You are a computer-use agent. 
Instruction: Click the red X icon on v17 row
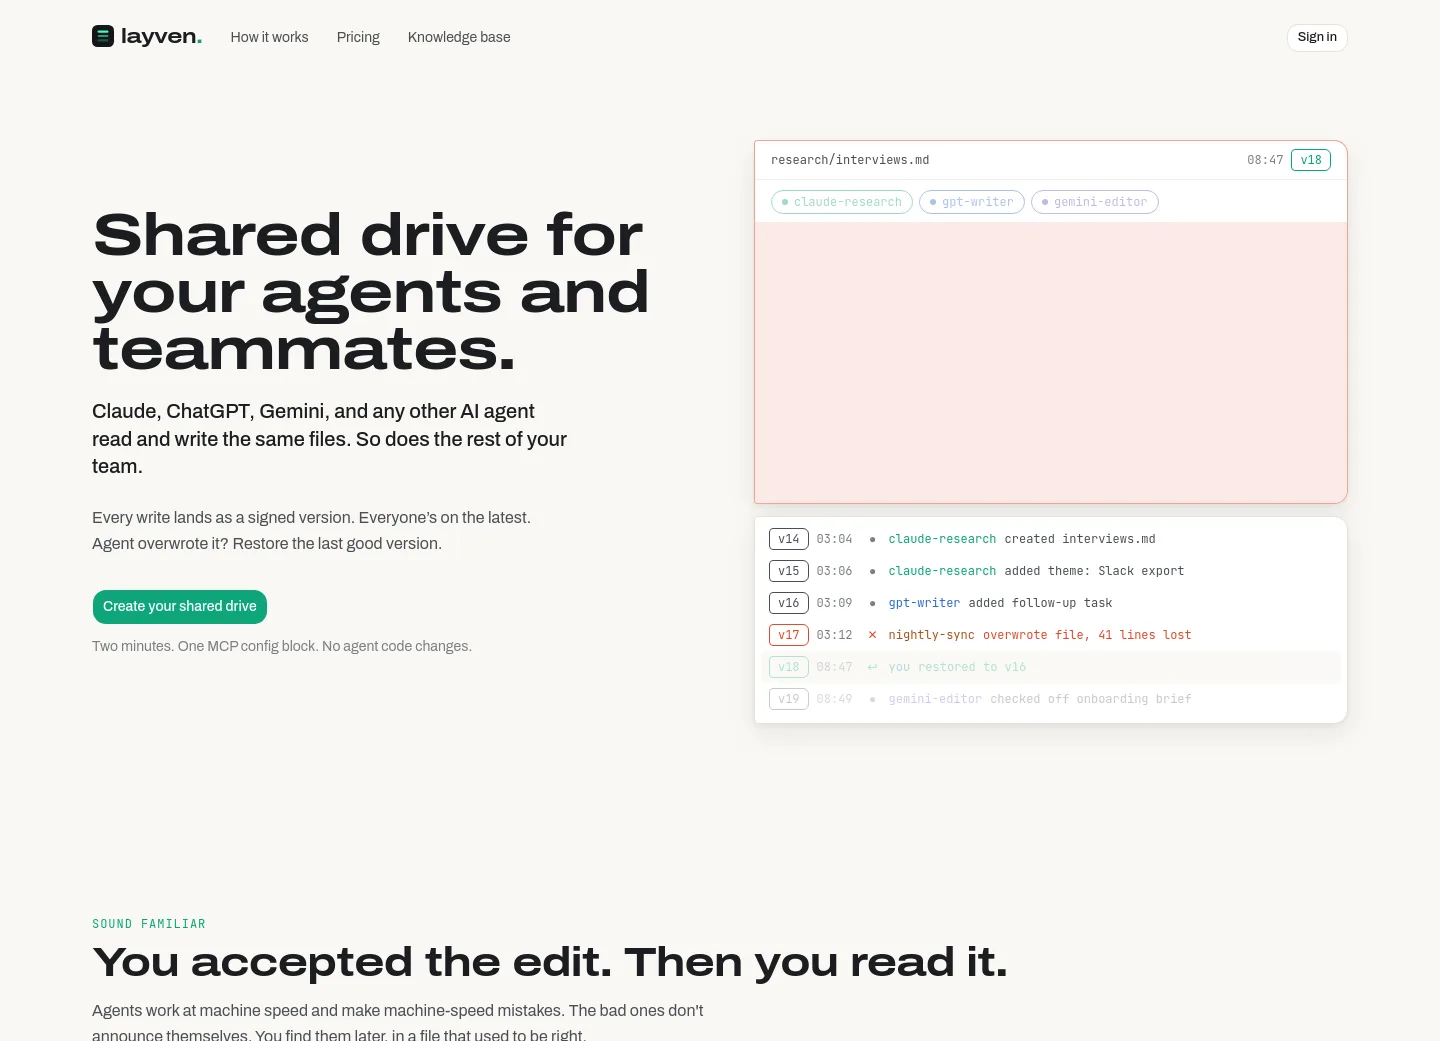[872, 635]
